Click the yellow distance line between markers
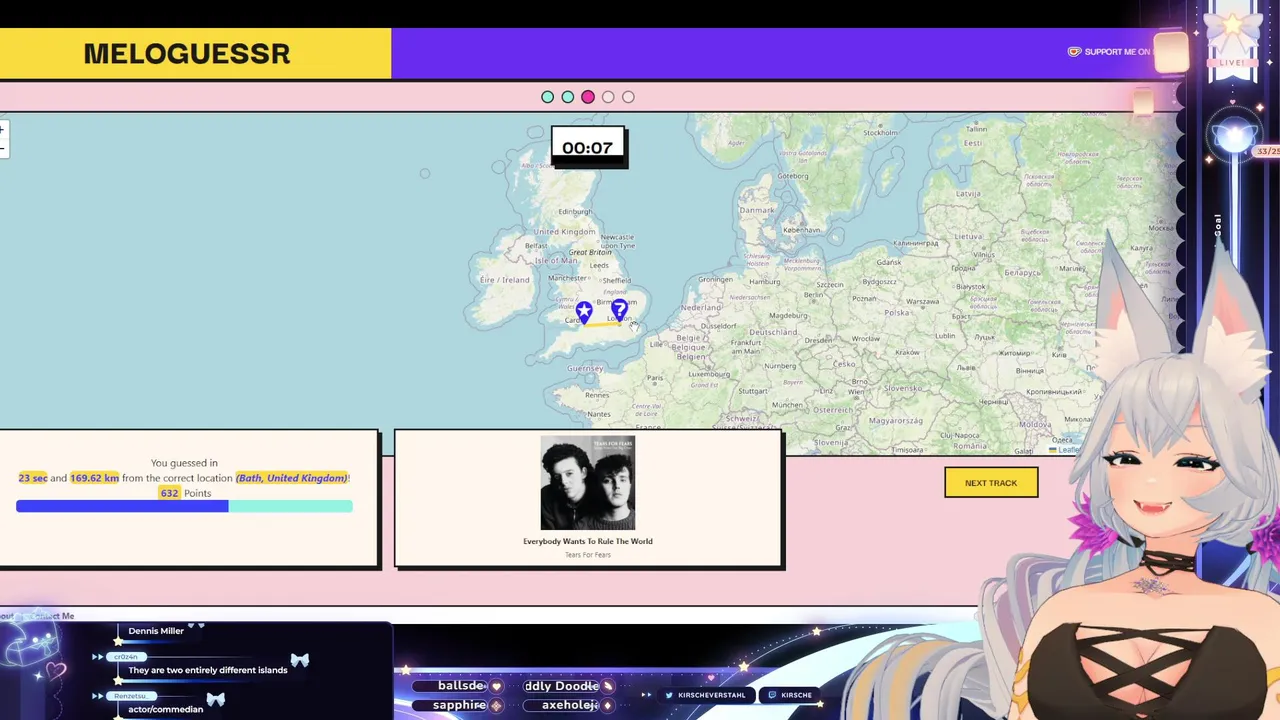 [x=602, y=323]
